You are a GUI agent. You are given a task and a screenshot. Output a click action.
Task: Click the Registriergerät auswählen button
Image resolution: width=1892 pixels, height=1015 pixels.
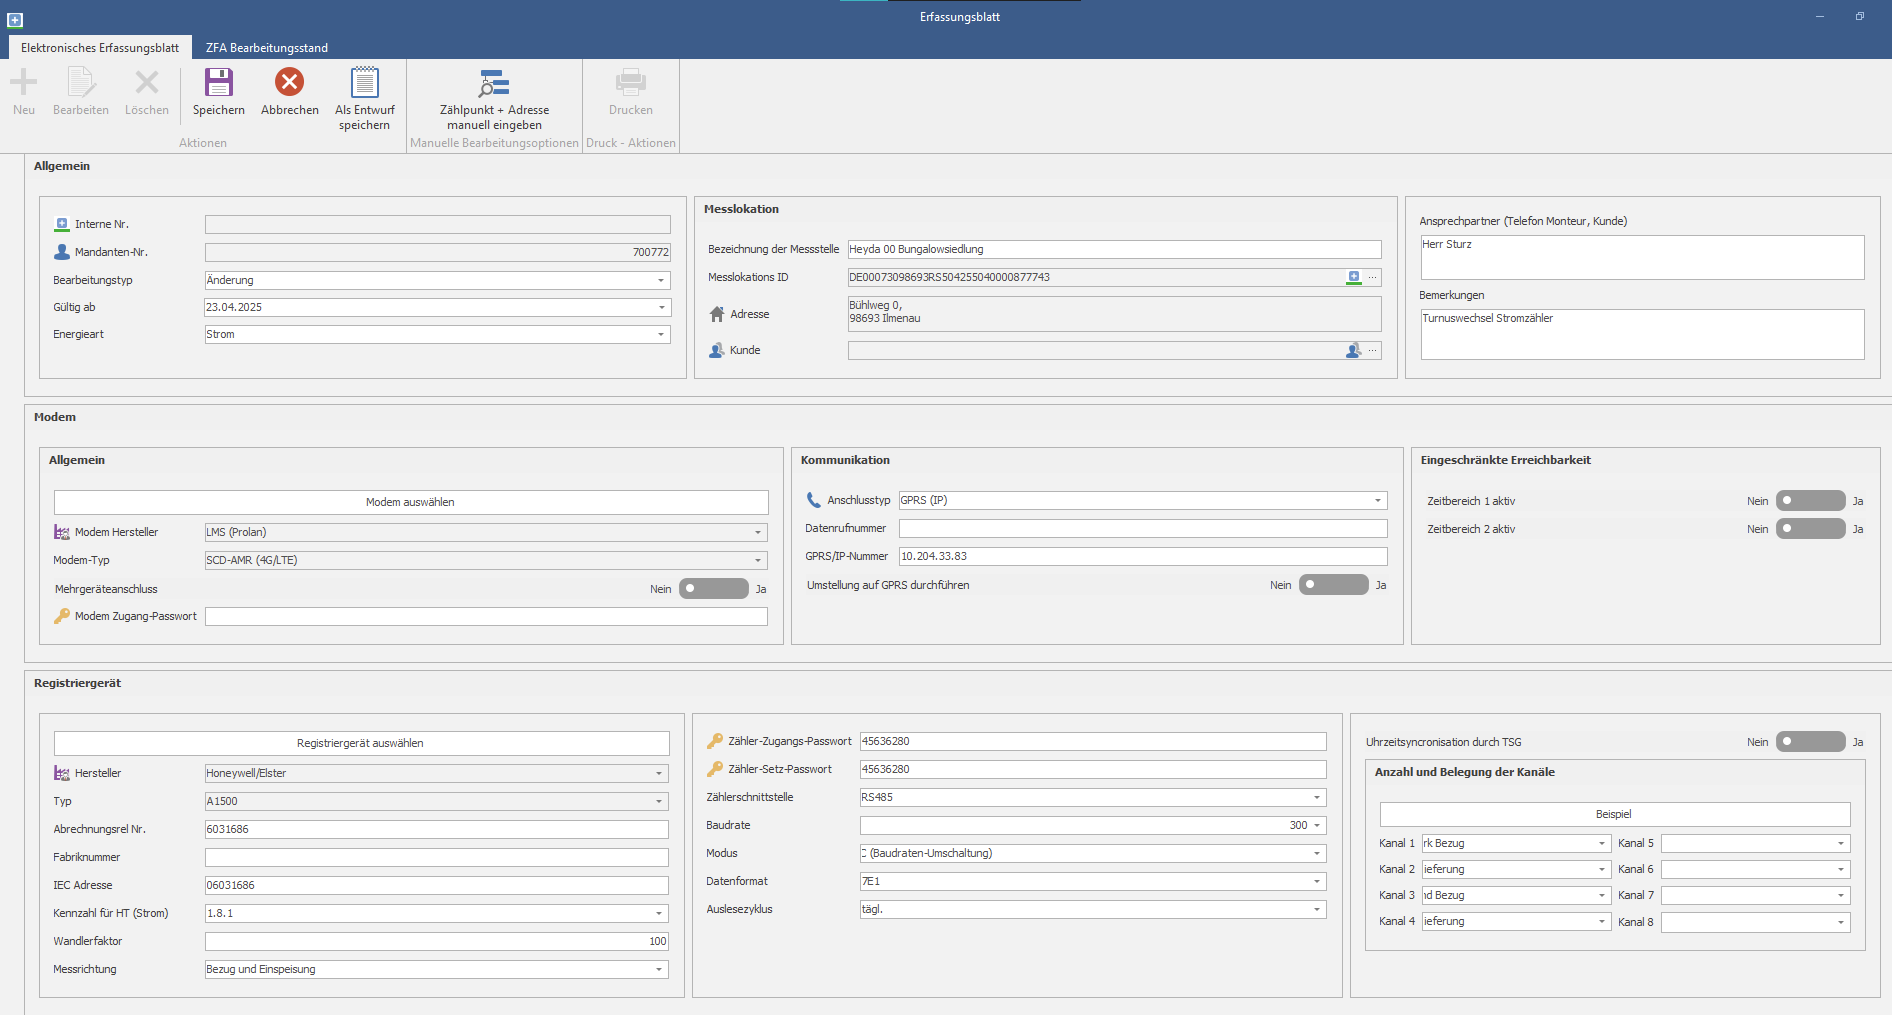(360, 743)
